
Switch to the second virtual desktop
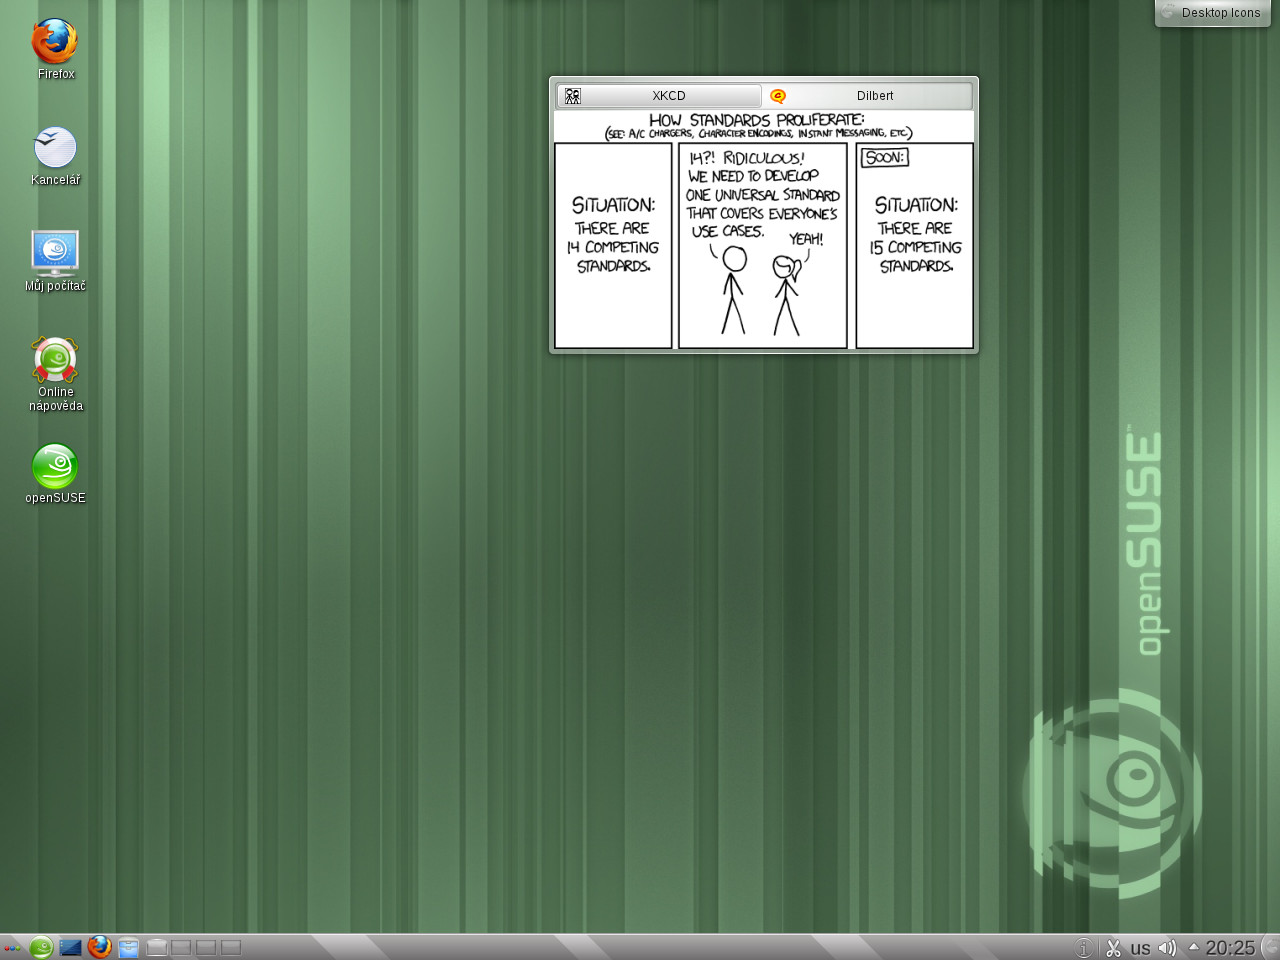(181, 947)
